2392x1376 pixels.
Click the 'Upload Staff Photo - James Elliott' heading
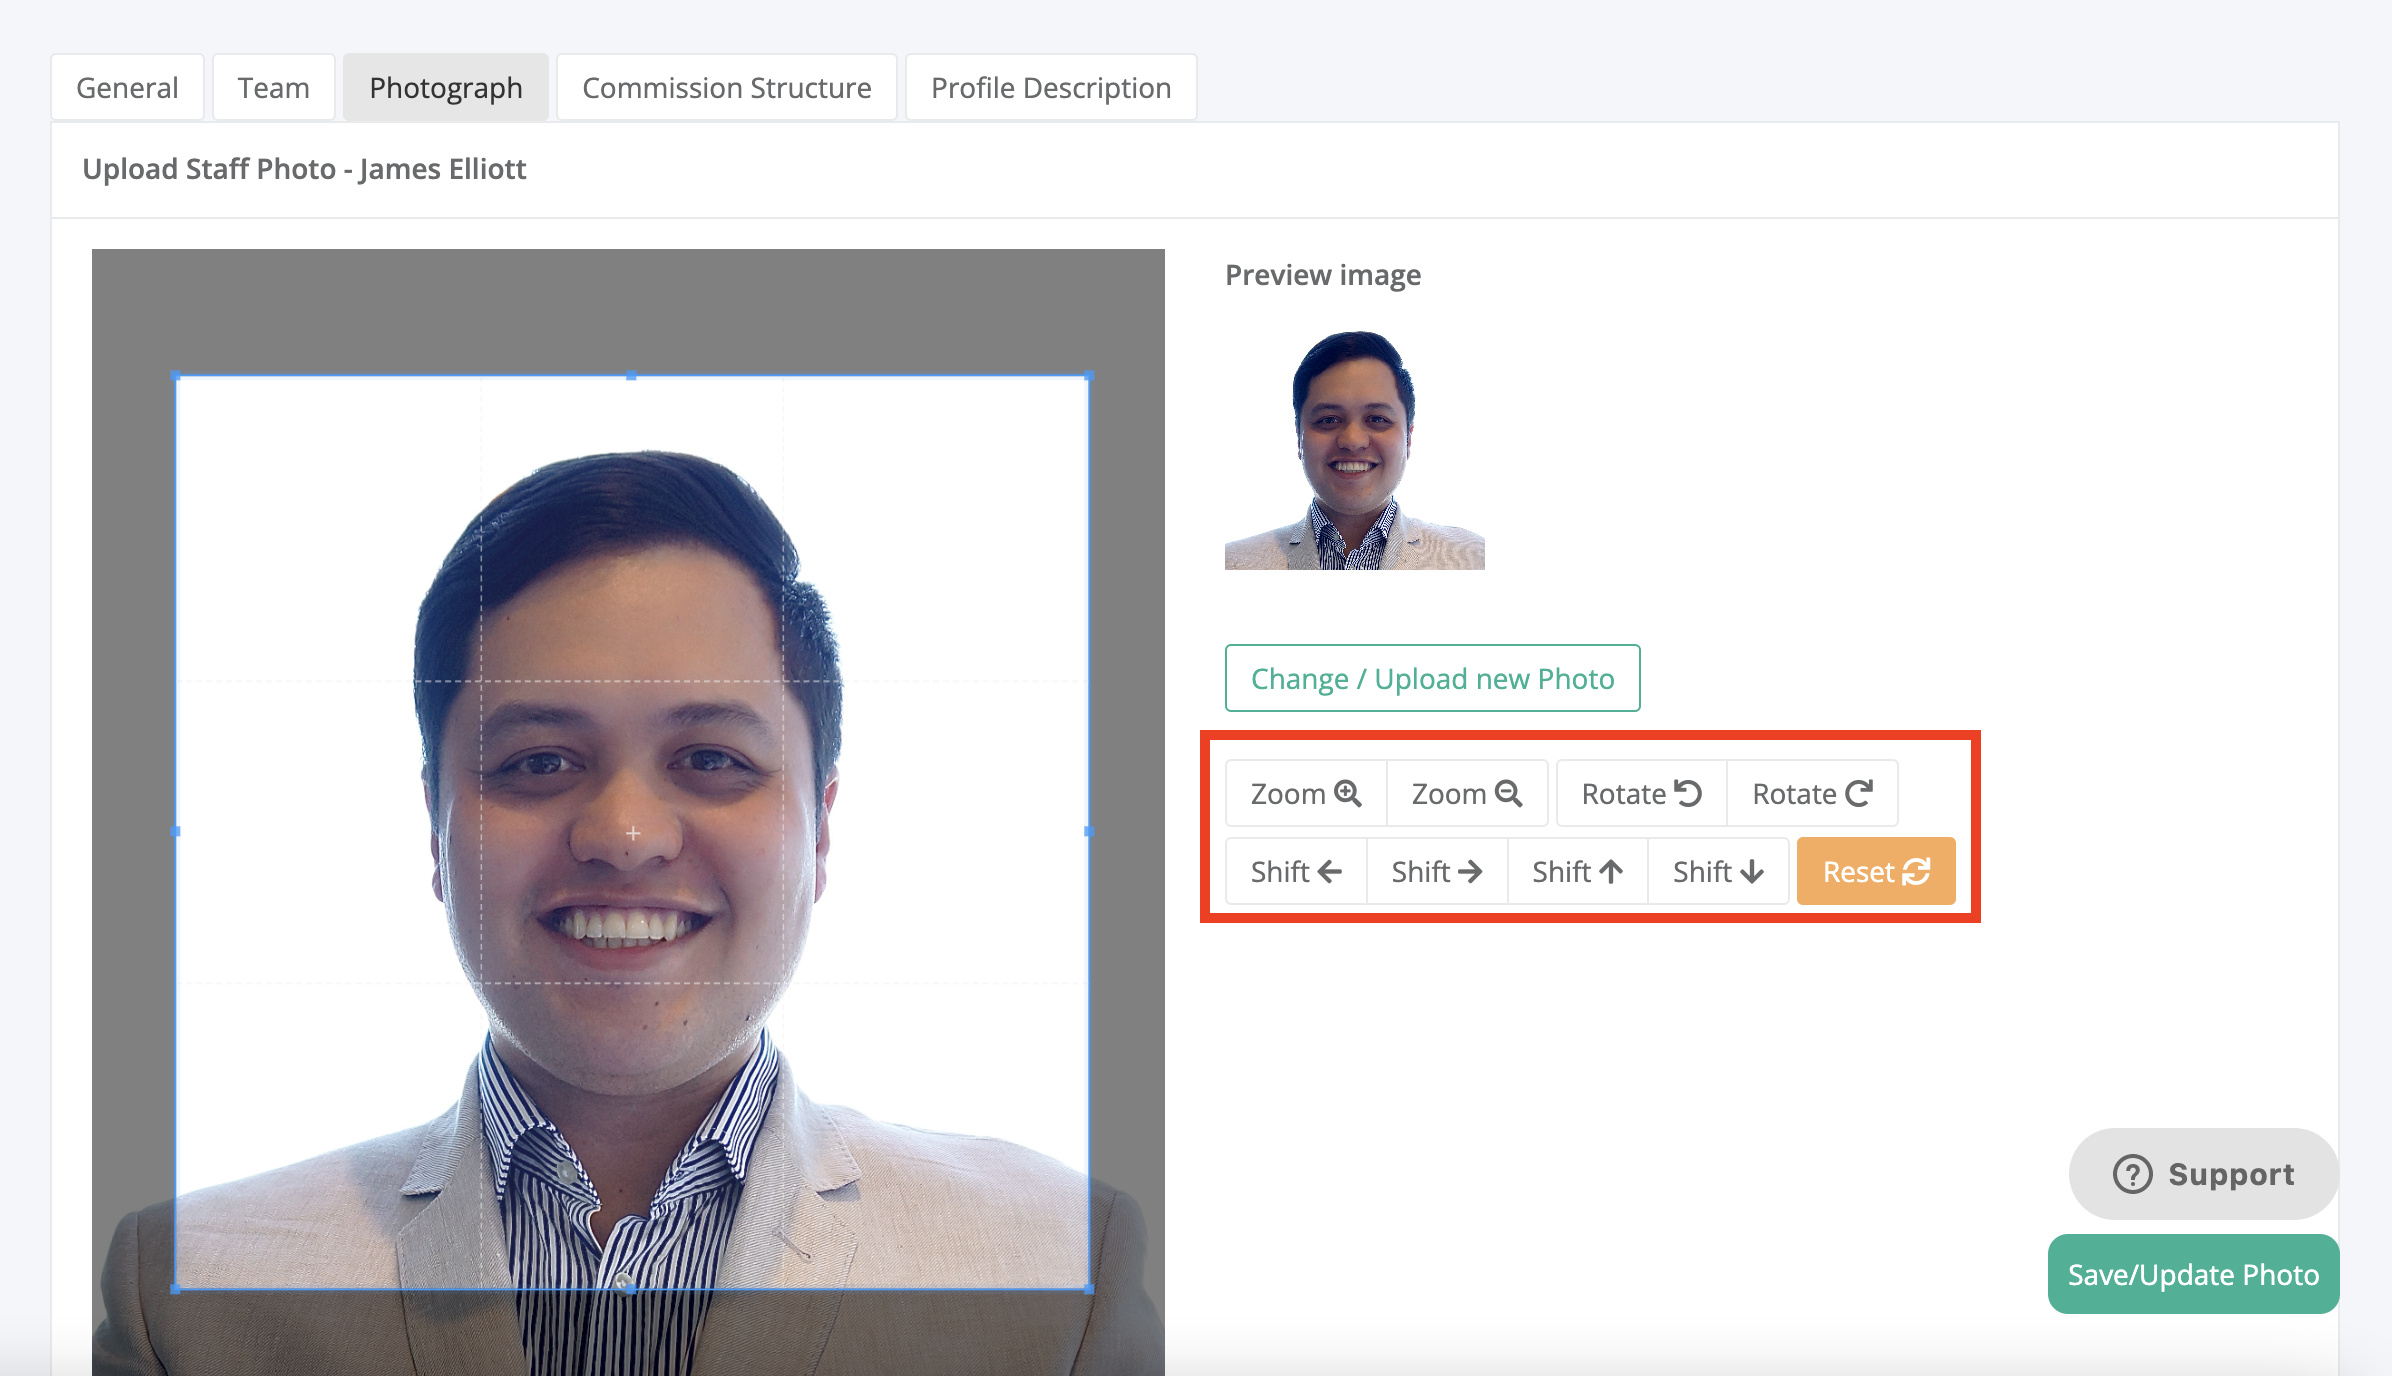(304, 169)
